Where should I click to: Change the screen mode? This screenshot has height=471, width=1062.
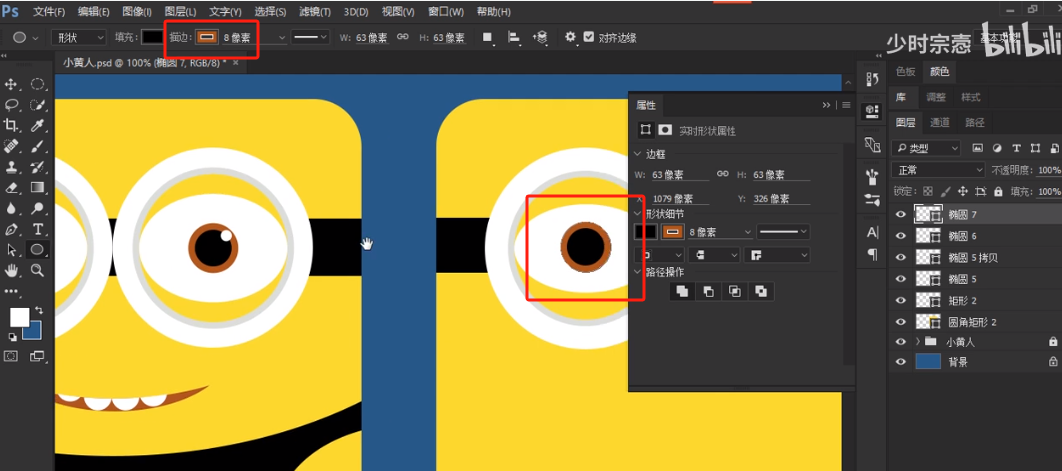point(37,356)
